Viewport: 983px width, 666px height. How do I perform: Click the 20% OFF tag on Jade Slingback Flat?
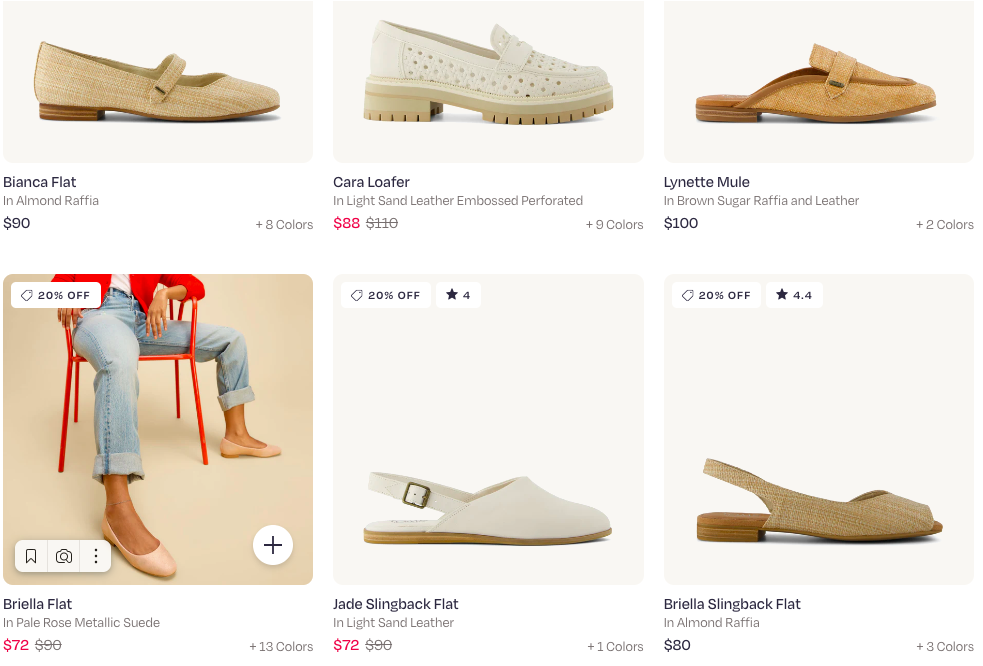pyautogui.click(x=386, y=295)
